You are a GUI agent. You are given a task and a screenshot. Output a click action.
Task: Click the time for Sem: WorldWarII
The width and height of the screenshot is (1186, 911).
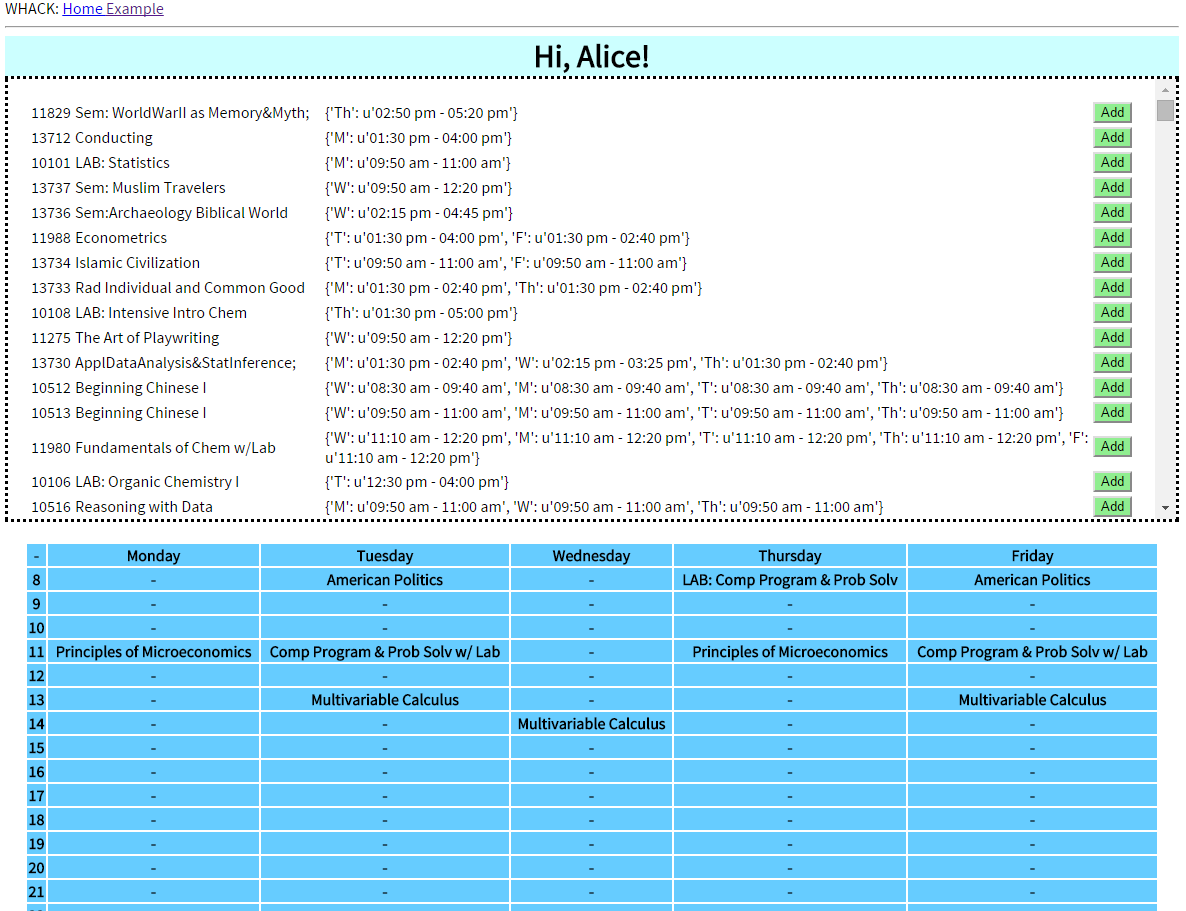tap(421, 113)
